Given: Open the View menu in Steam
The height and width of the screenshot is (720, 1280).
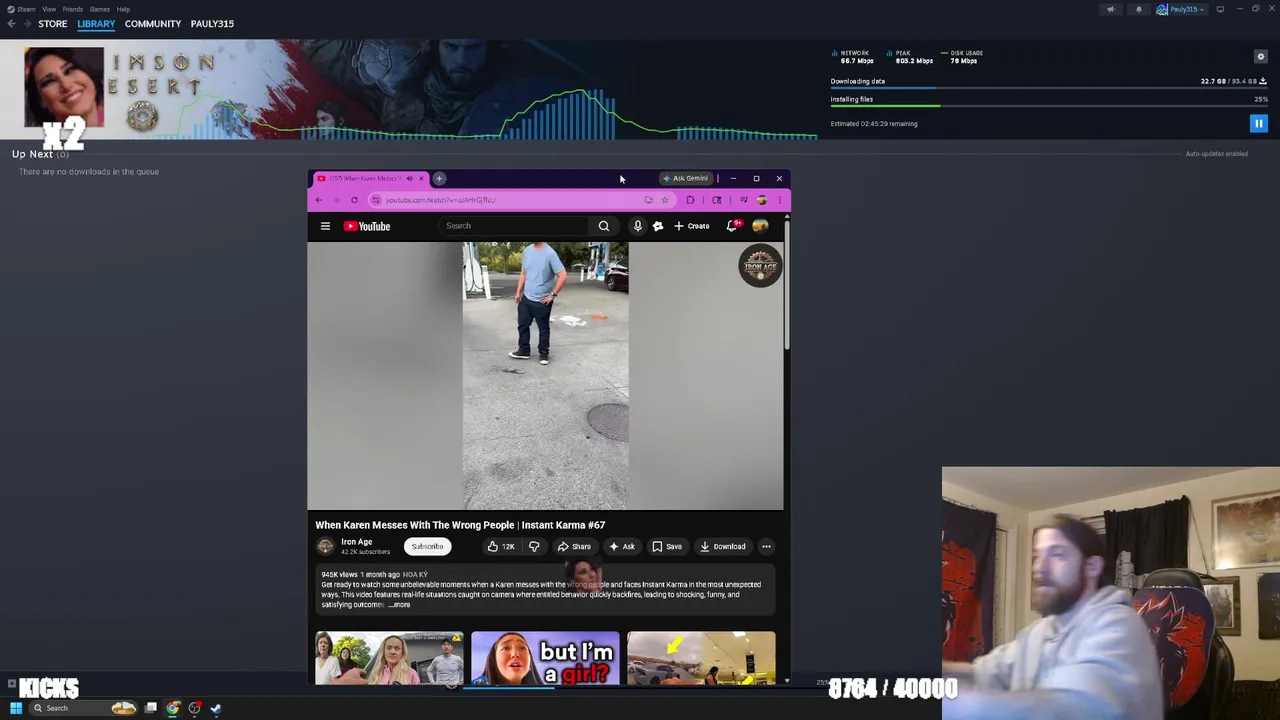Looking at the screenshot, I should click(x=49, y=9).
